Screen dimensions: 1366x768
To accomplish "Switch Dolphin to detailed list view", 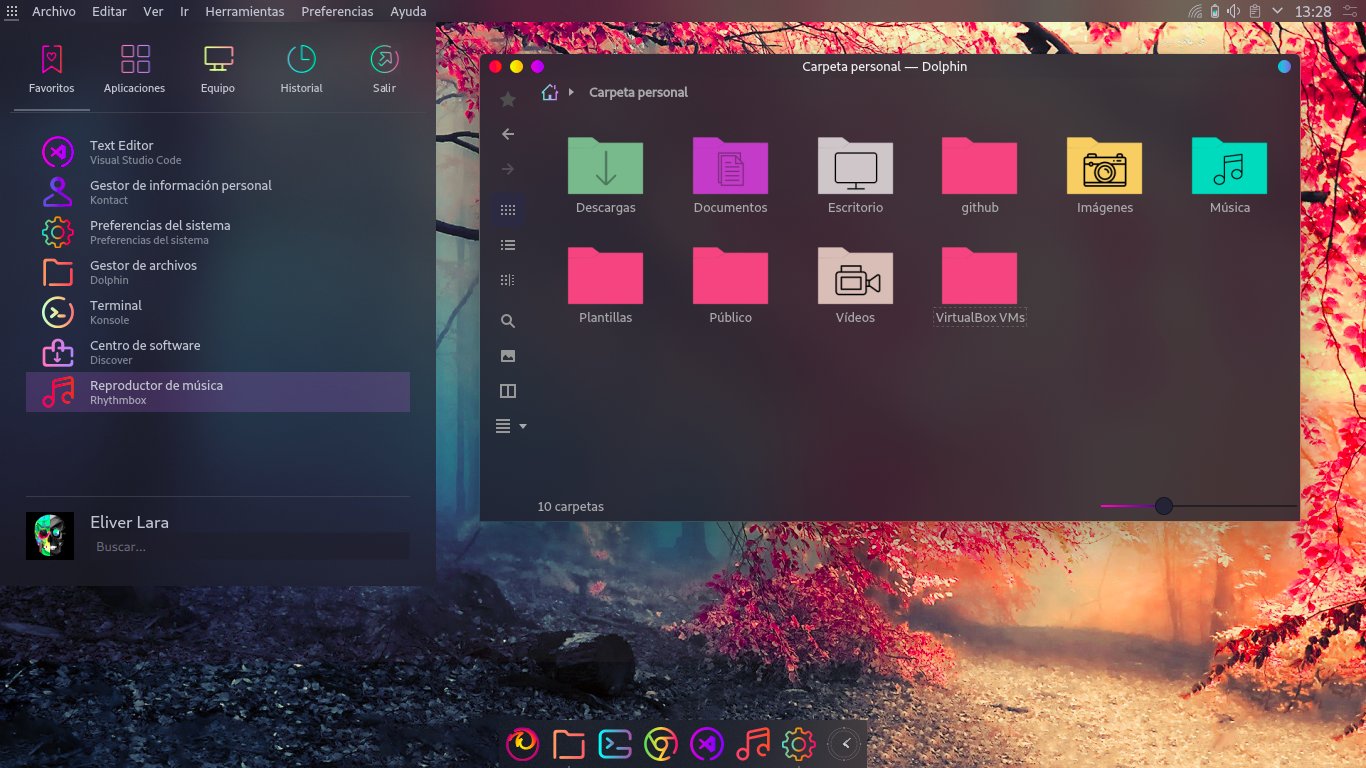I will (508, 244).
